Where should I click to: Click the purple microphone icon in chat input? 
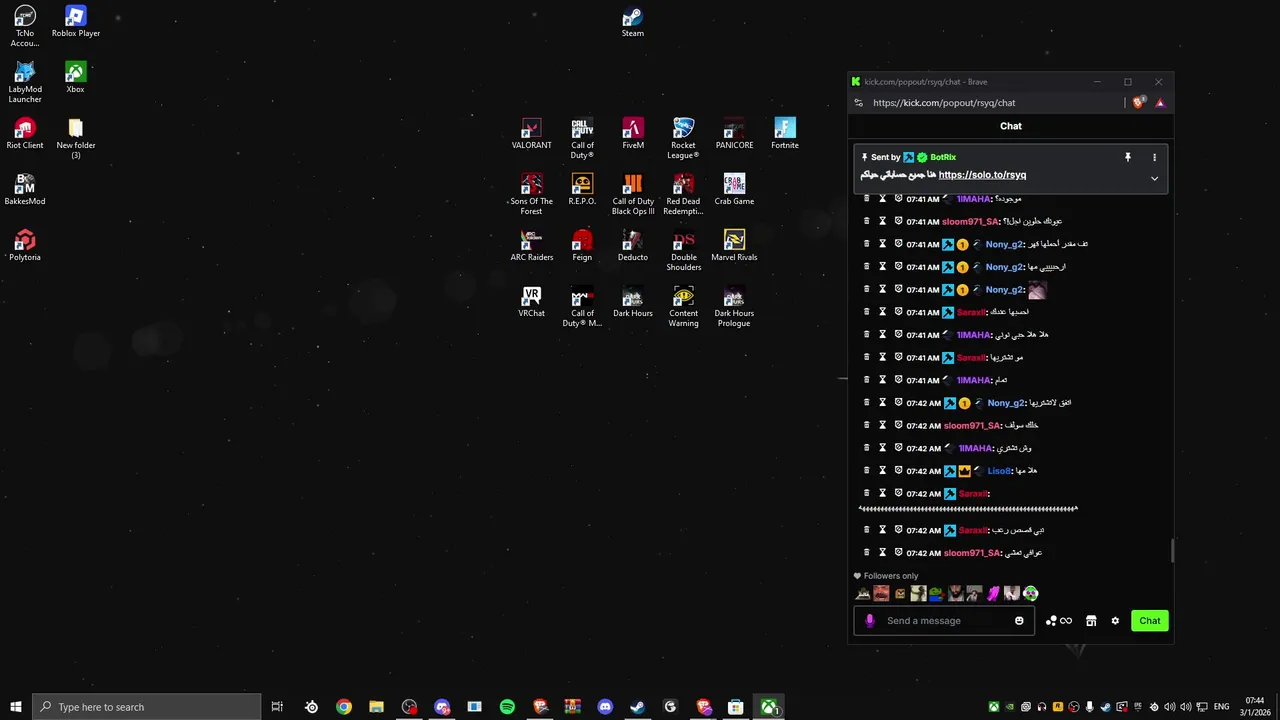pos(869,621)
